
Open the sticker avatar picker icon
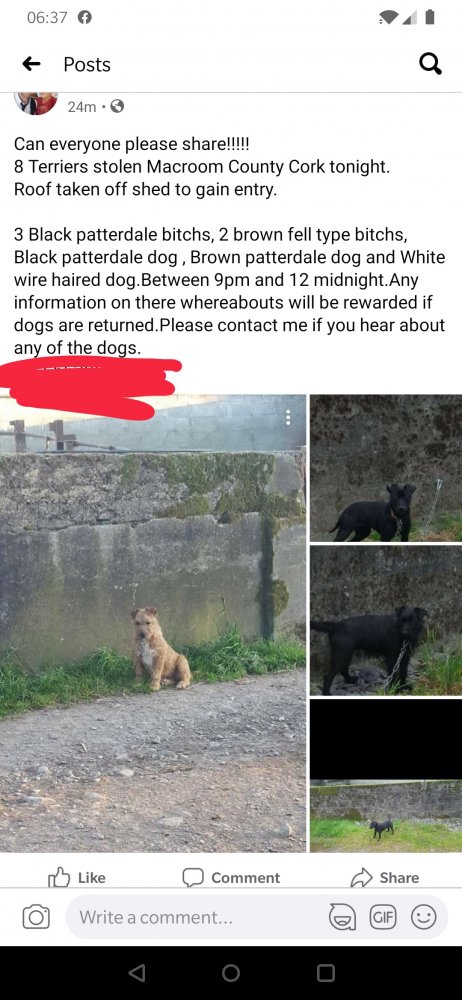pos(341,917)
